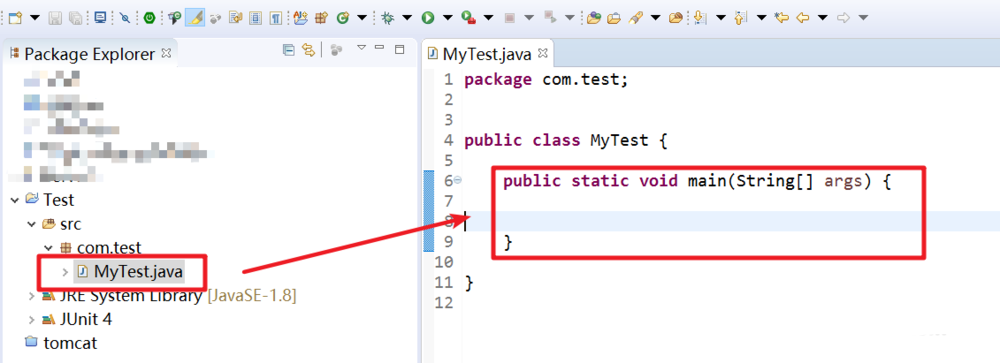Click the Back navigation arrow

[x=802, y=18]
